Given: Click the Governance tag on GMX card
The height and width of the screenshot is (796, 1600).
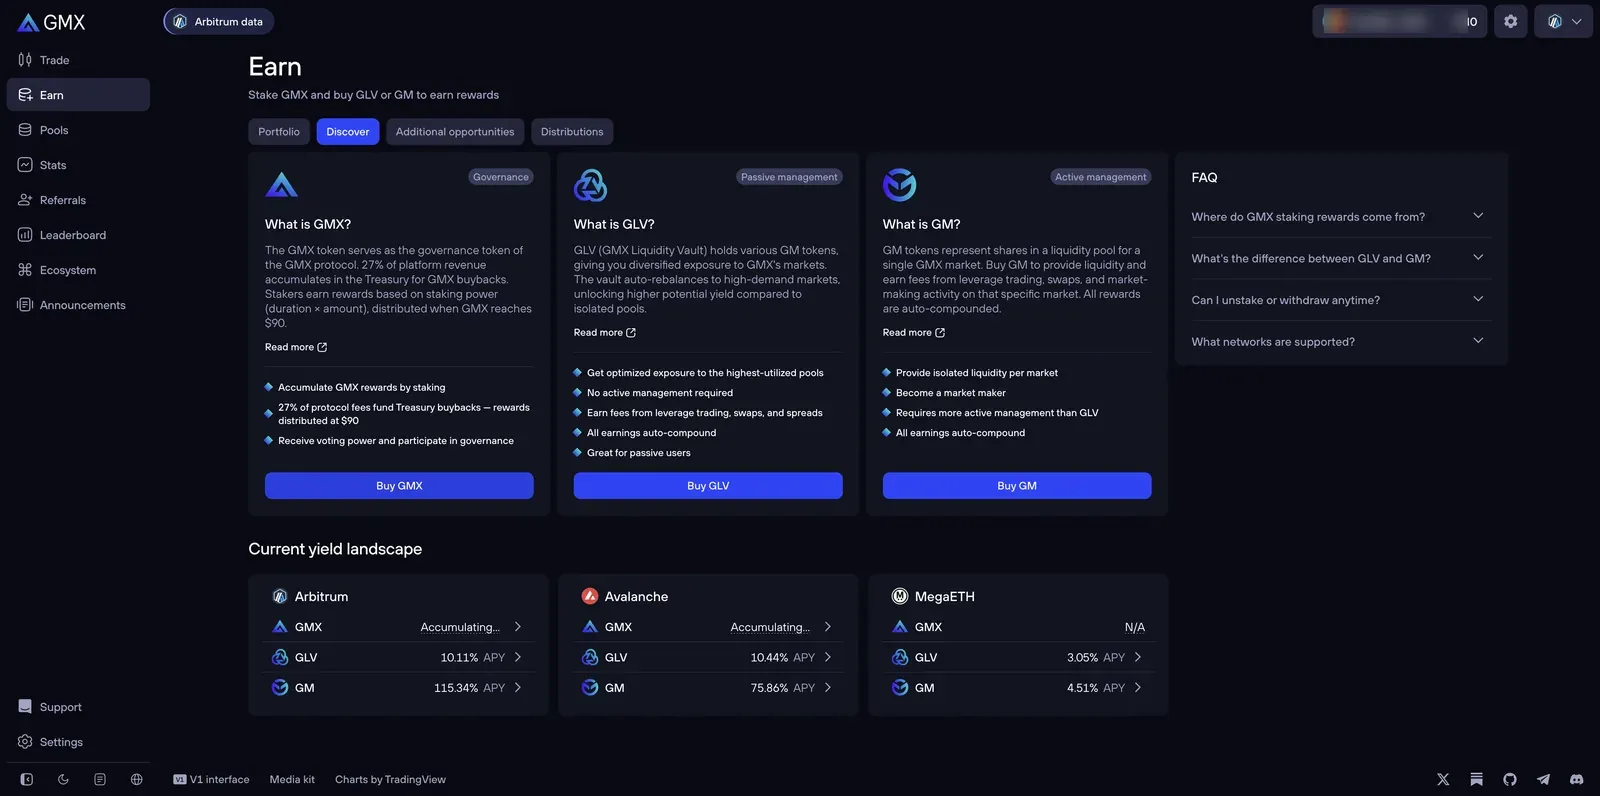Looking at the screenshot, I should [501, 177].
